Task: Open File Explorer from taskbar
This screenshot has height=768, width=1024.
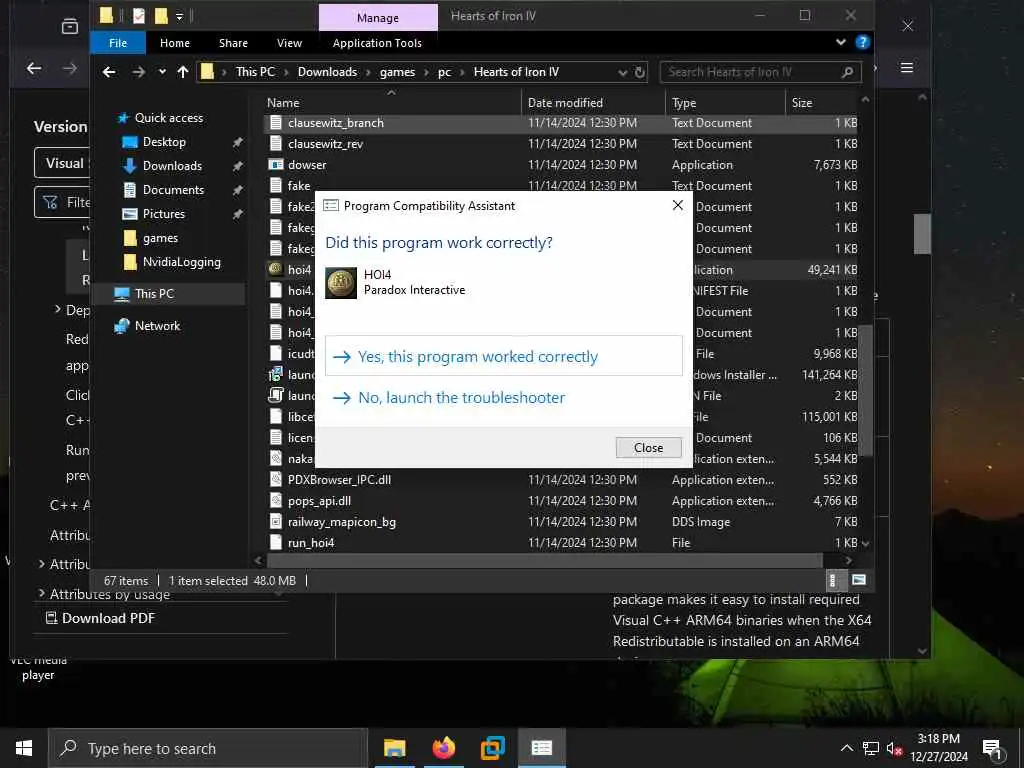Action: click(394, 748)
